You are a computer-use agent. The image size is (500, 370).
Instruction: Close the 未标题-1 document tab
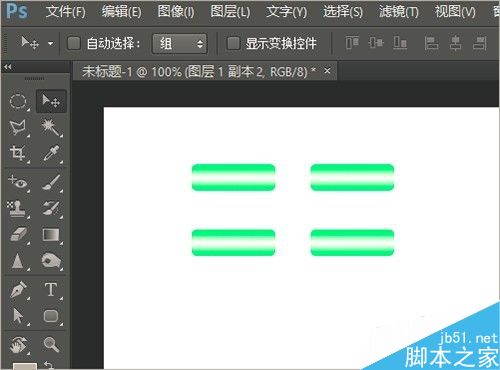[327, 71]
